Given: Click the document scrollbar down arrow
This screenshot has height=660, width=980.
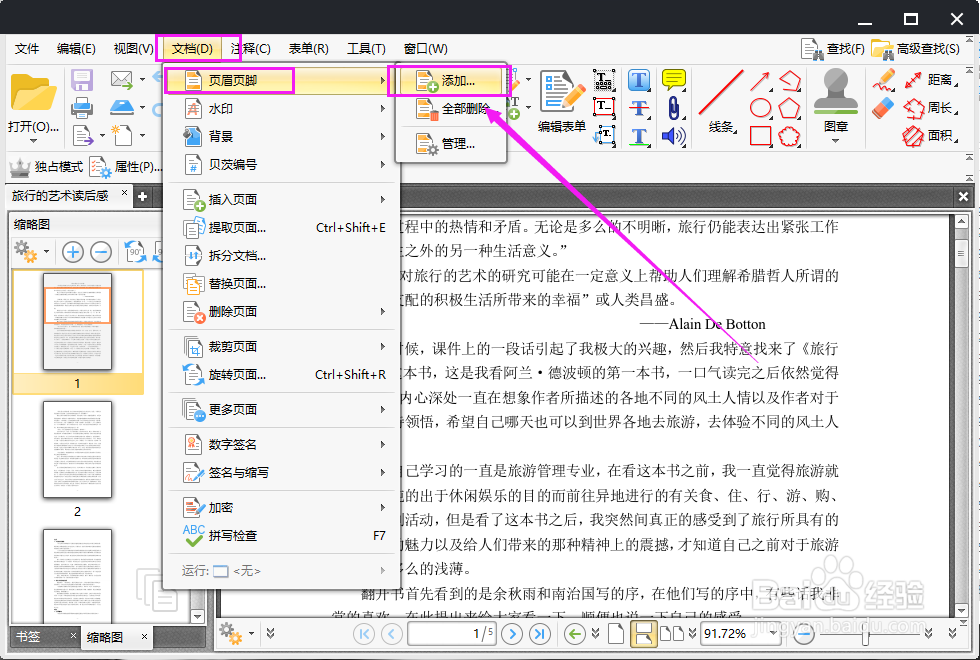Looking at the screenshot, I should click(x=961, y=610).
